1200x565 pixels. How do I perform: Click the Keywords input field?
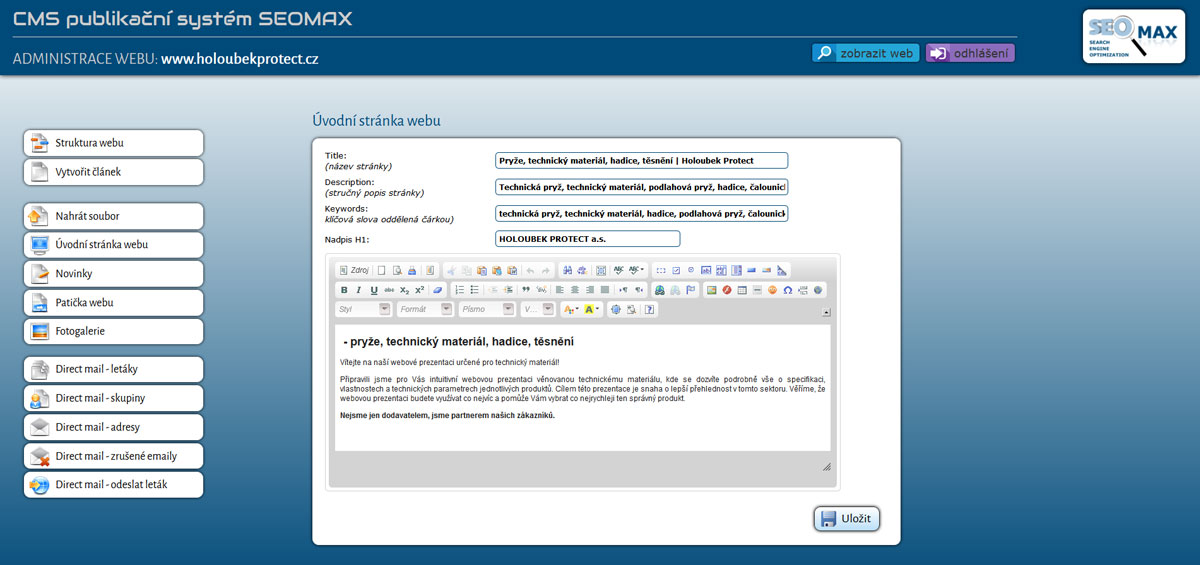(641, 213)
